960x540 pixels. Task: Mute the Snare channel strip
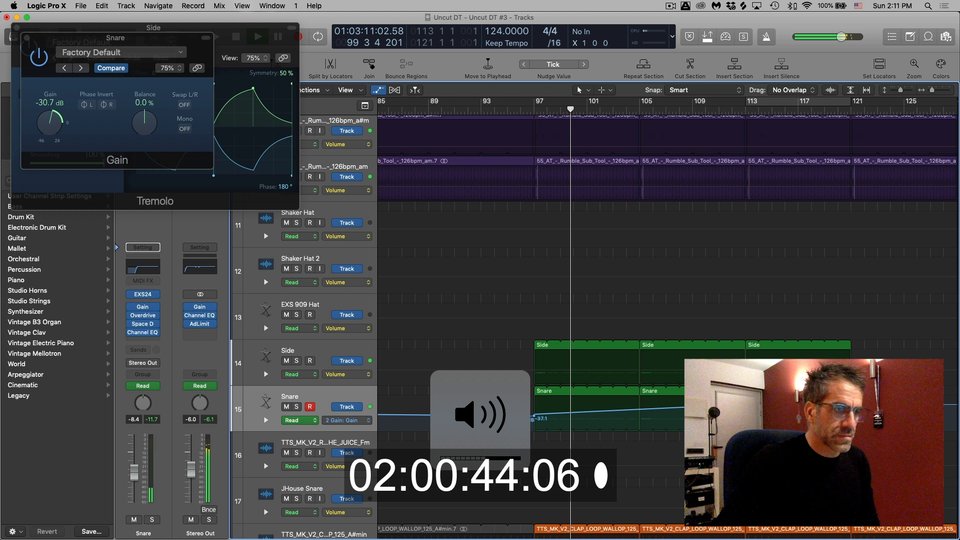(x=134, y=519)
